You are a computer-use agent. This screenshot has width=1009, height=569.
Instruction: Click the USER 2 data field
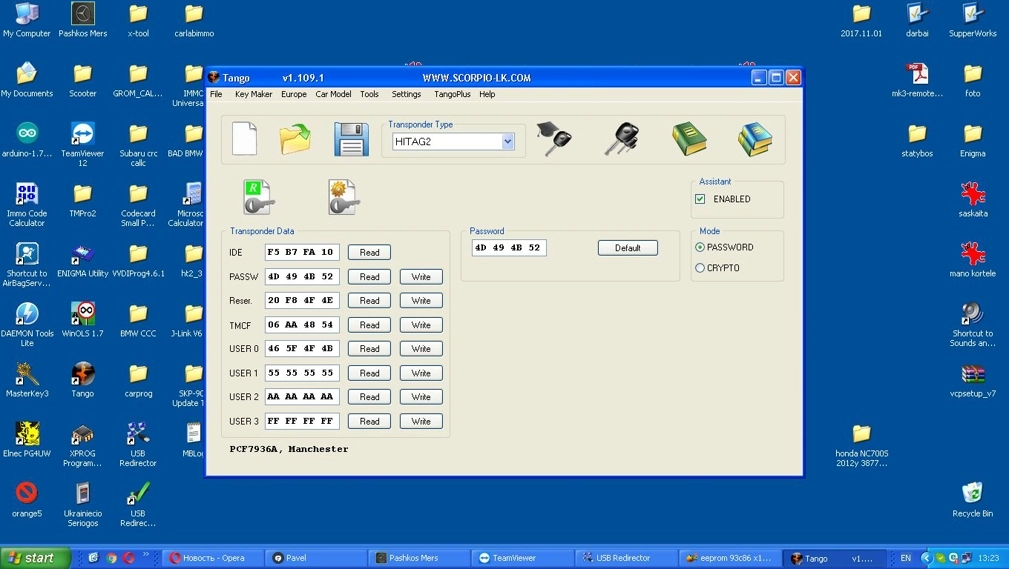302,397
